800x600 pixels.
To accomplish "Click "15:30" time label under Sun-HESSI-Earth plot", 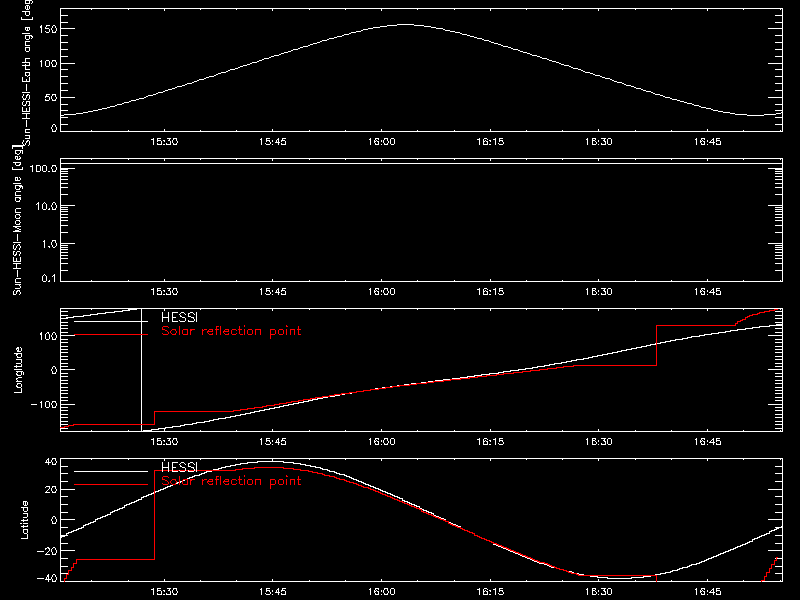I will coord(164,142).
